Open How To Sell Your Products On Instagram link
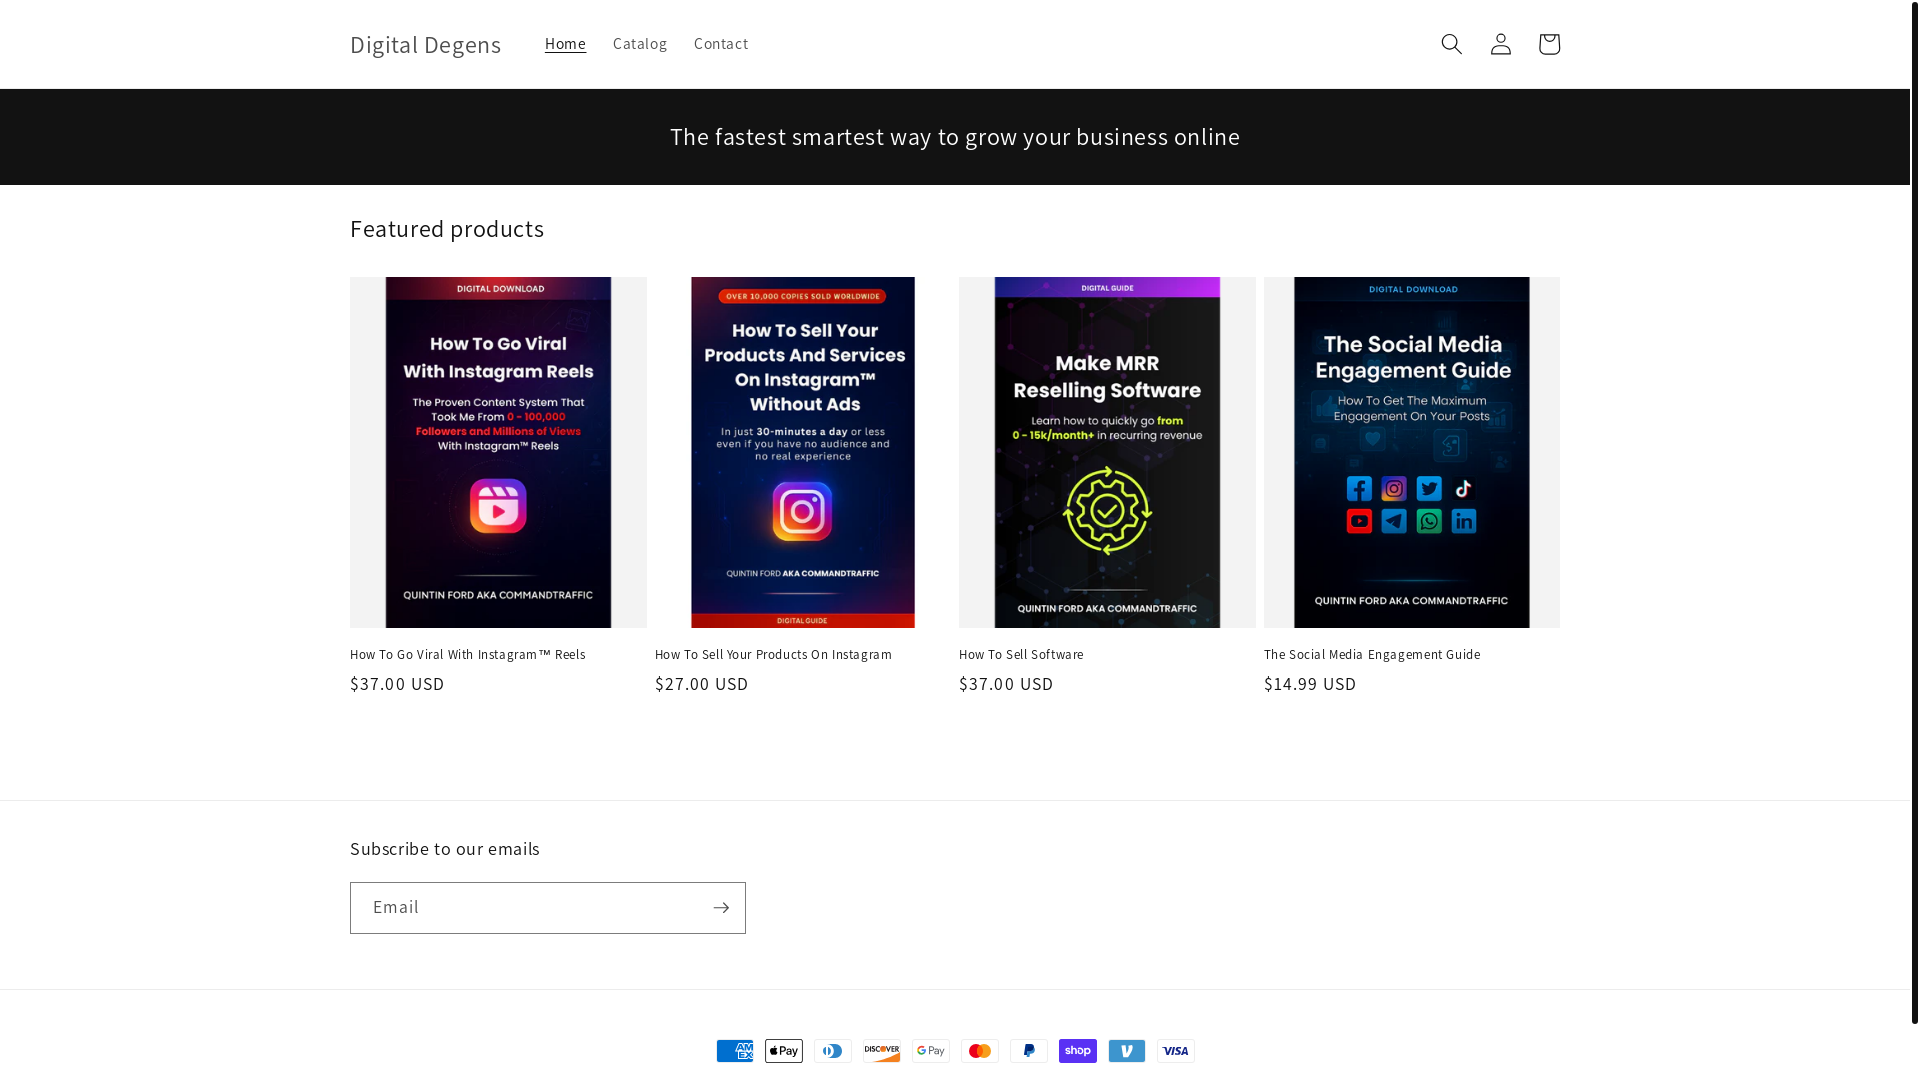 773,655
